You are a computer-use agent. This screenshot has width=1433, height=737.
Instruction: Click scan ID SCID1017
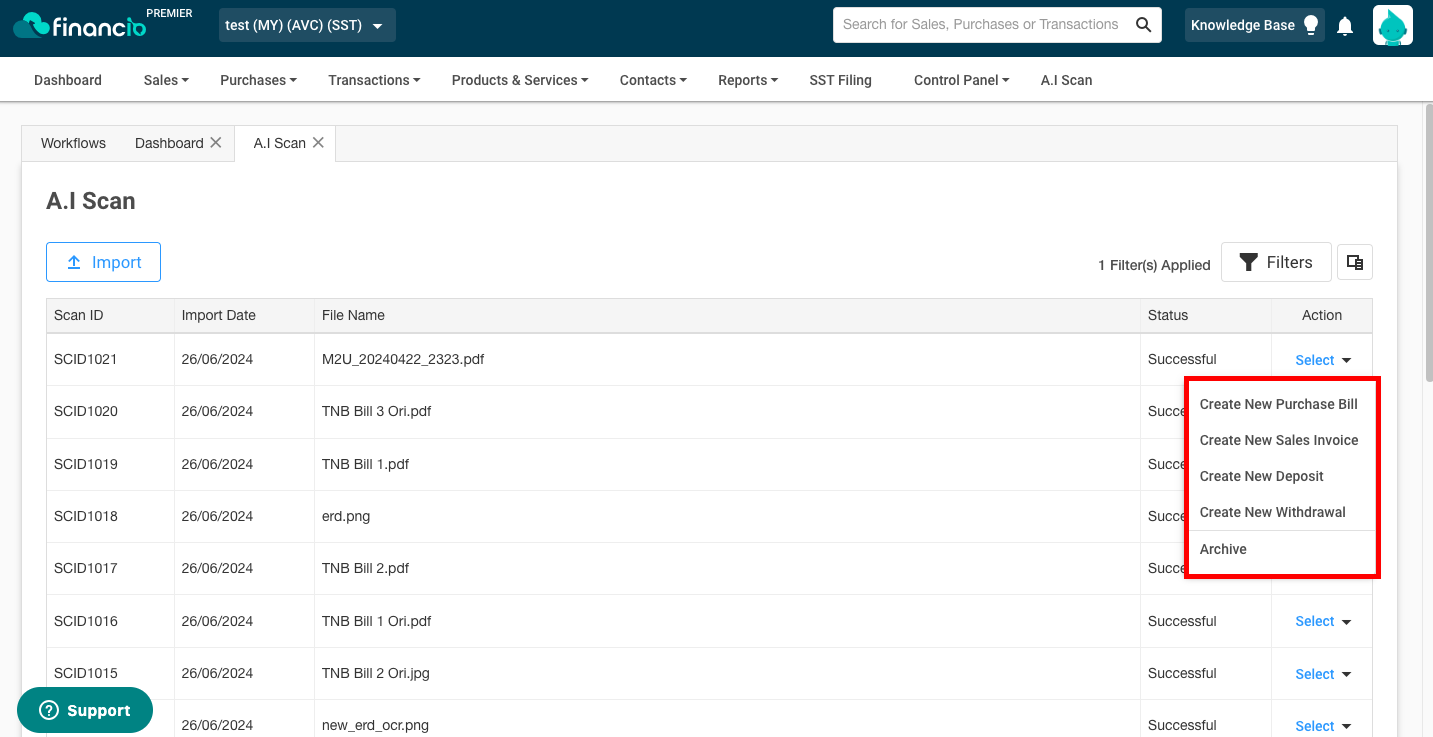[86, 568]
